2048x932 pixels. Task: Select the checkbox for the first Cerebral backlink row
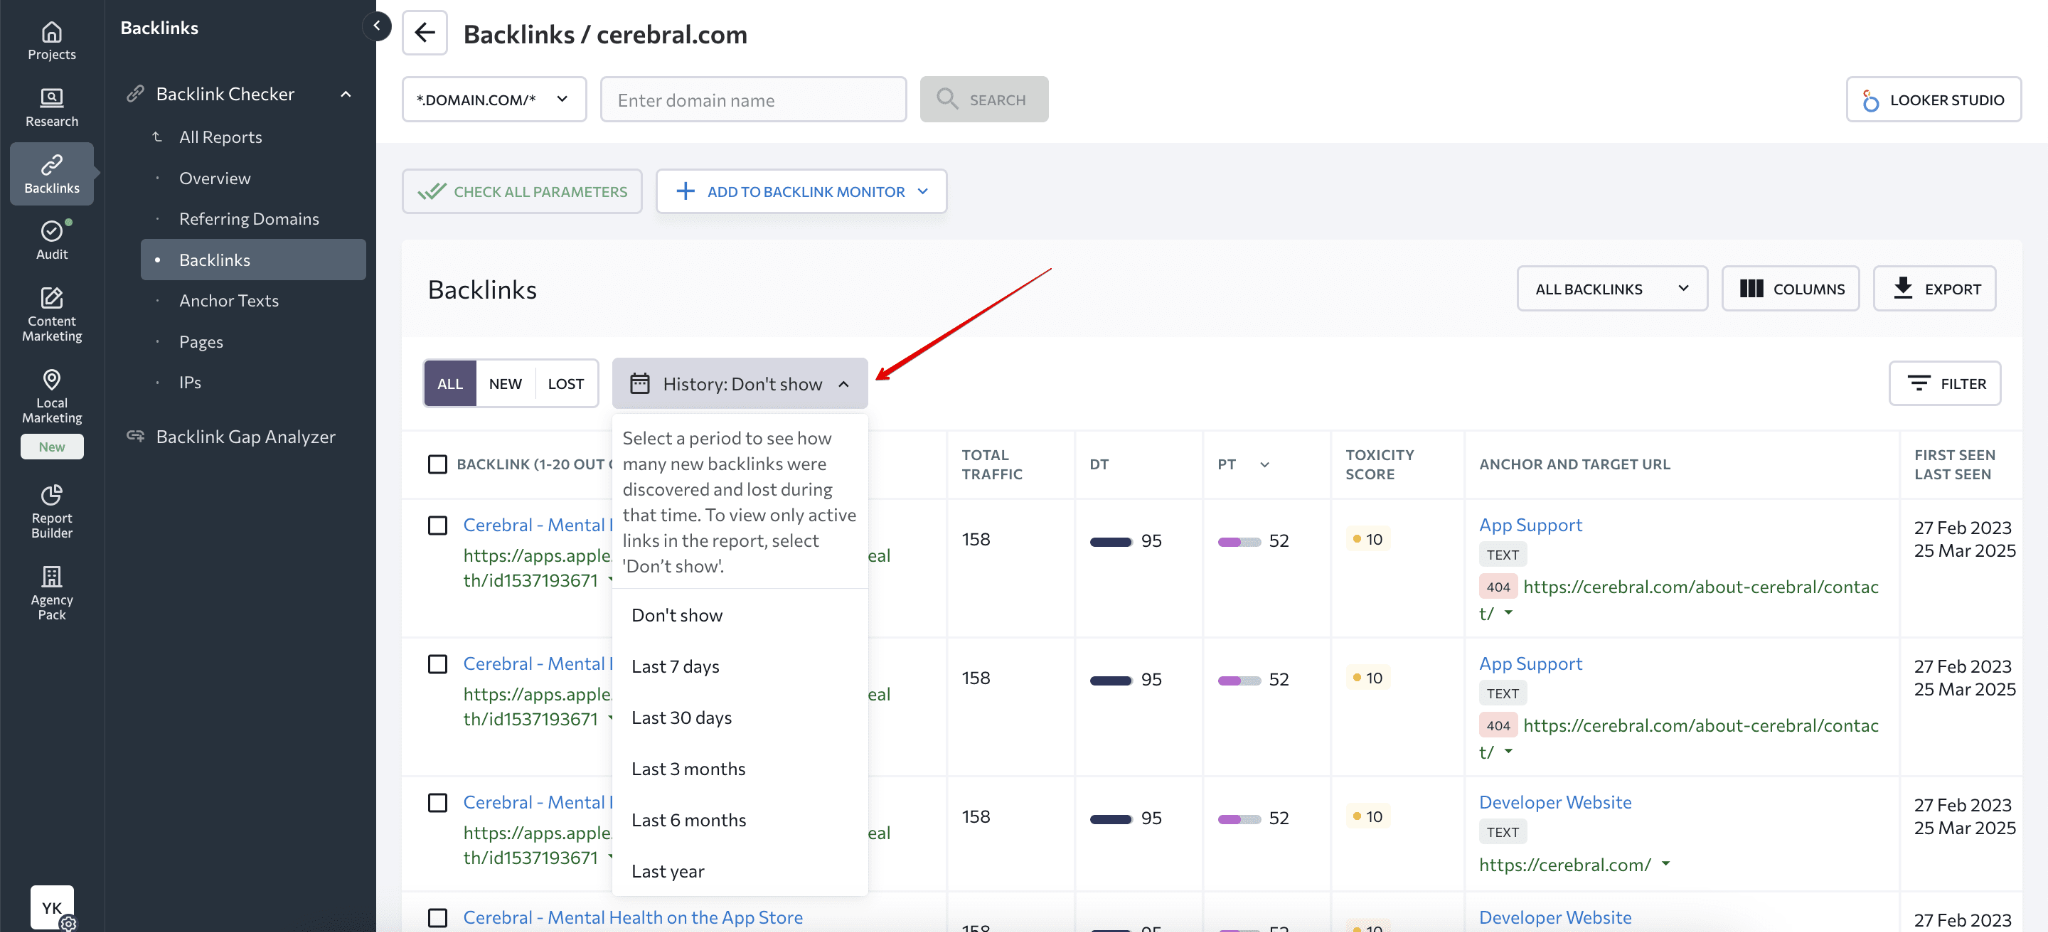click(x=437, y=525)
